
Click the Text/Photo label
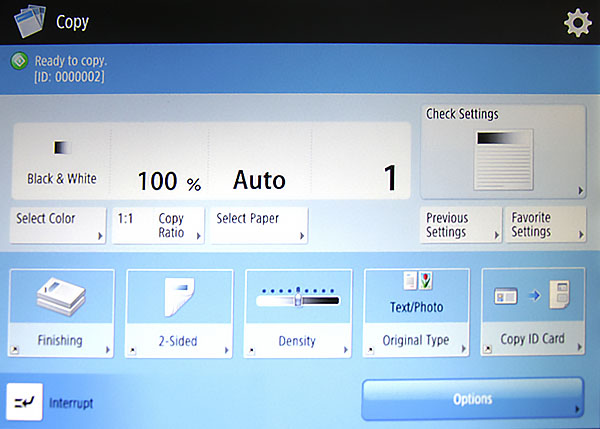click(x=416, y=307)
